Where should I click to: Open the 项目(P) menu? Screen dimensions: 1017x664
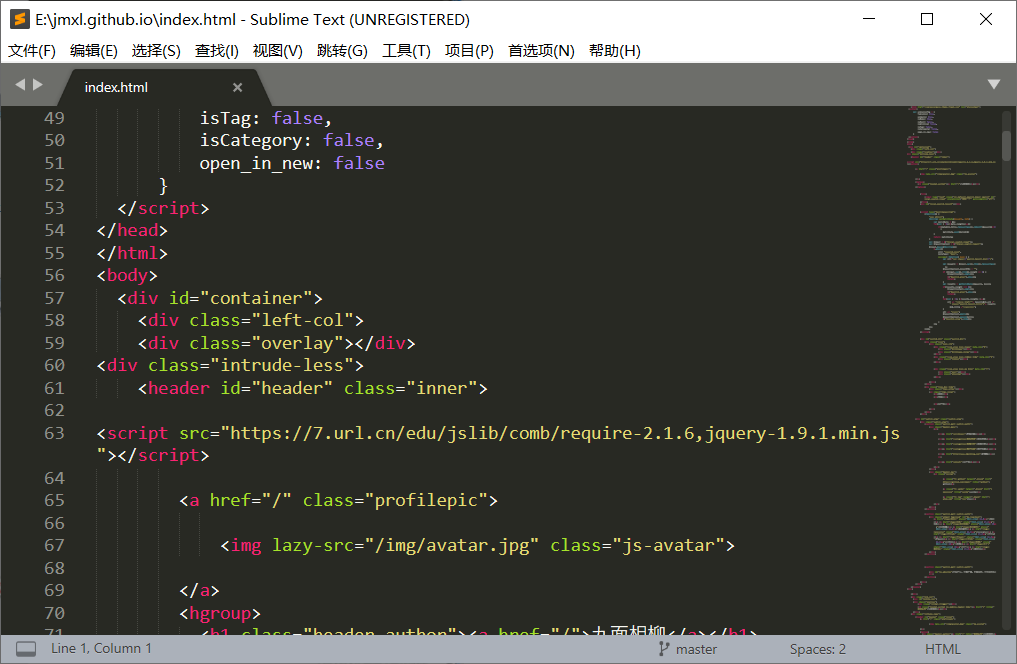coord(470,51)
